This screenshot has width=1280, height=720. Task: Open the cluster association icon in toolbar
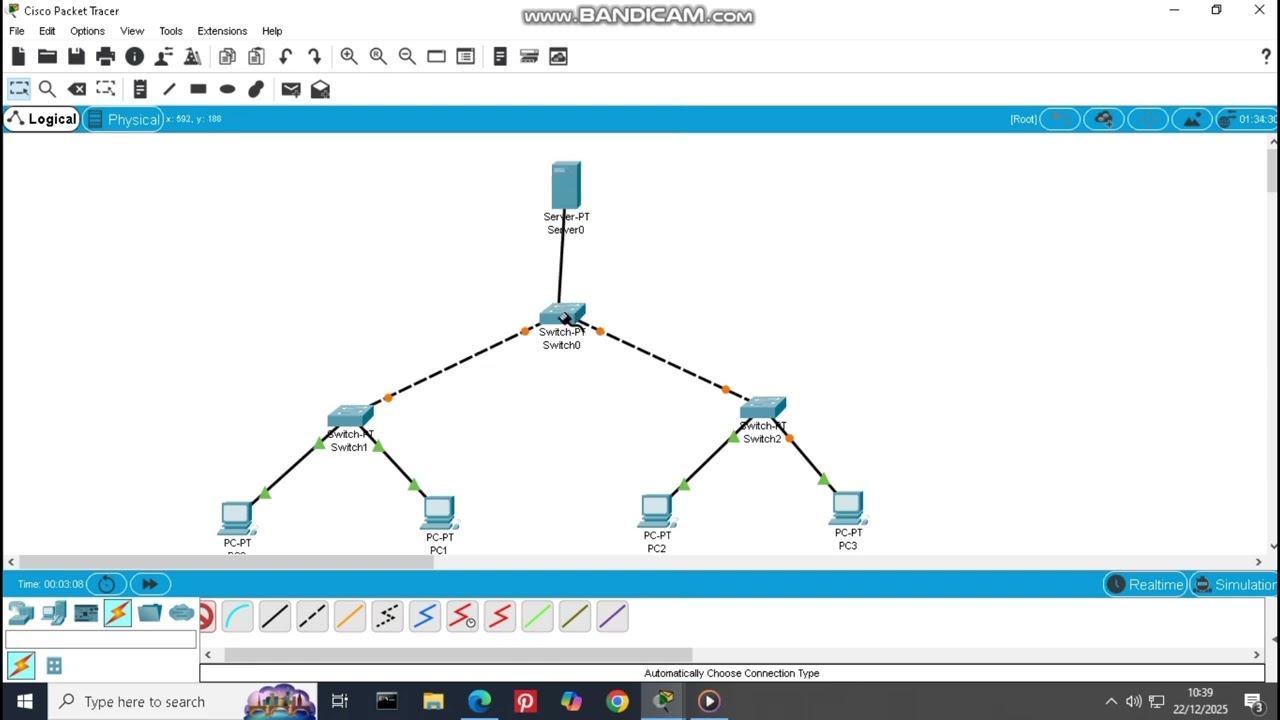(x=529, y=57)
